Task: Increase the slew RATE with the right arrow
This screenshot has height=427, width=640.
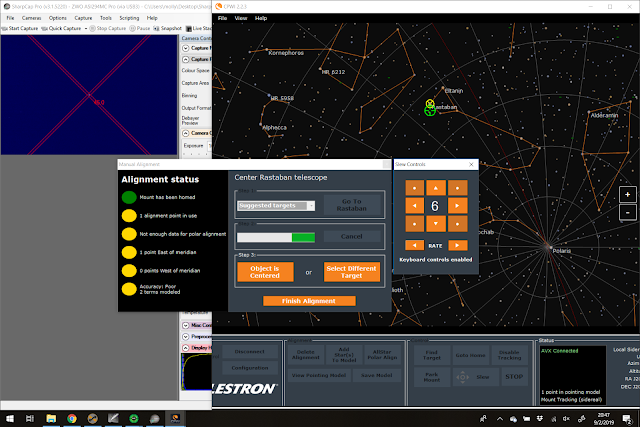Action: 458,245
